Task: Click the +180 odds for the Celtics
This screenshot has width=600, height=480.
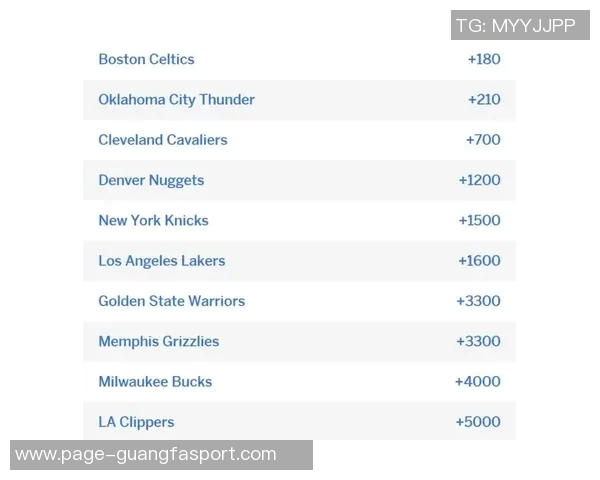Action: click(x=484, y=59)
